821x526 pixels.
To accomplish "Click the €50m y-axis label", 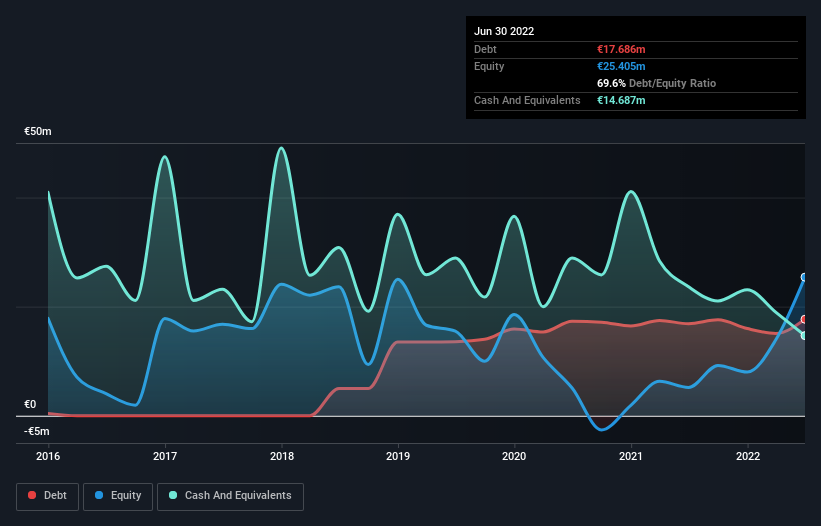I will click(x=38, y=131).
